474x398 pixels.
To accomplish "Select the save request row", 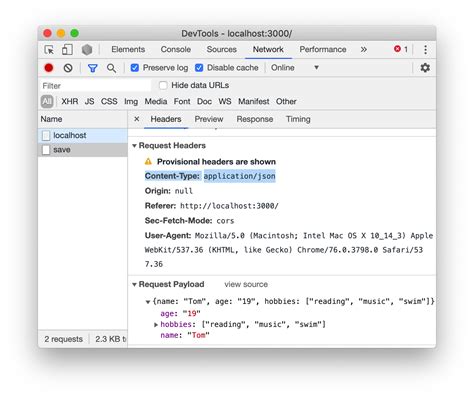I will point(83,150).
